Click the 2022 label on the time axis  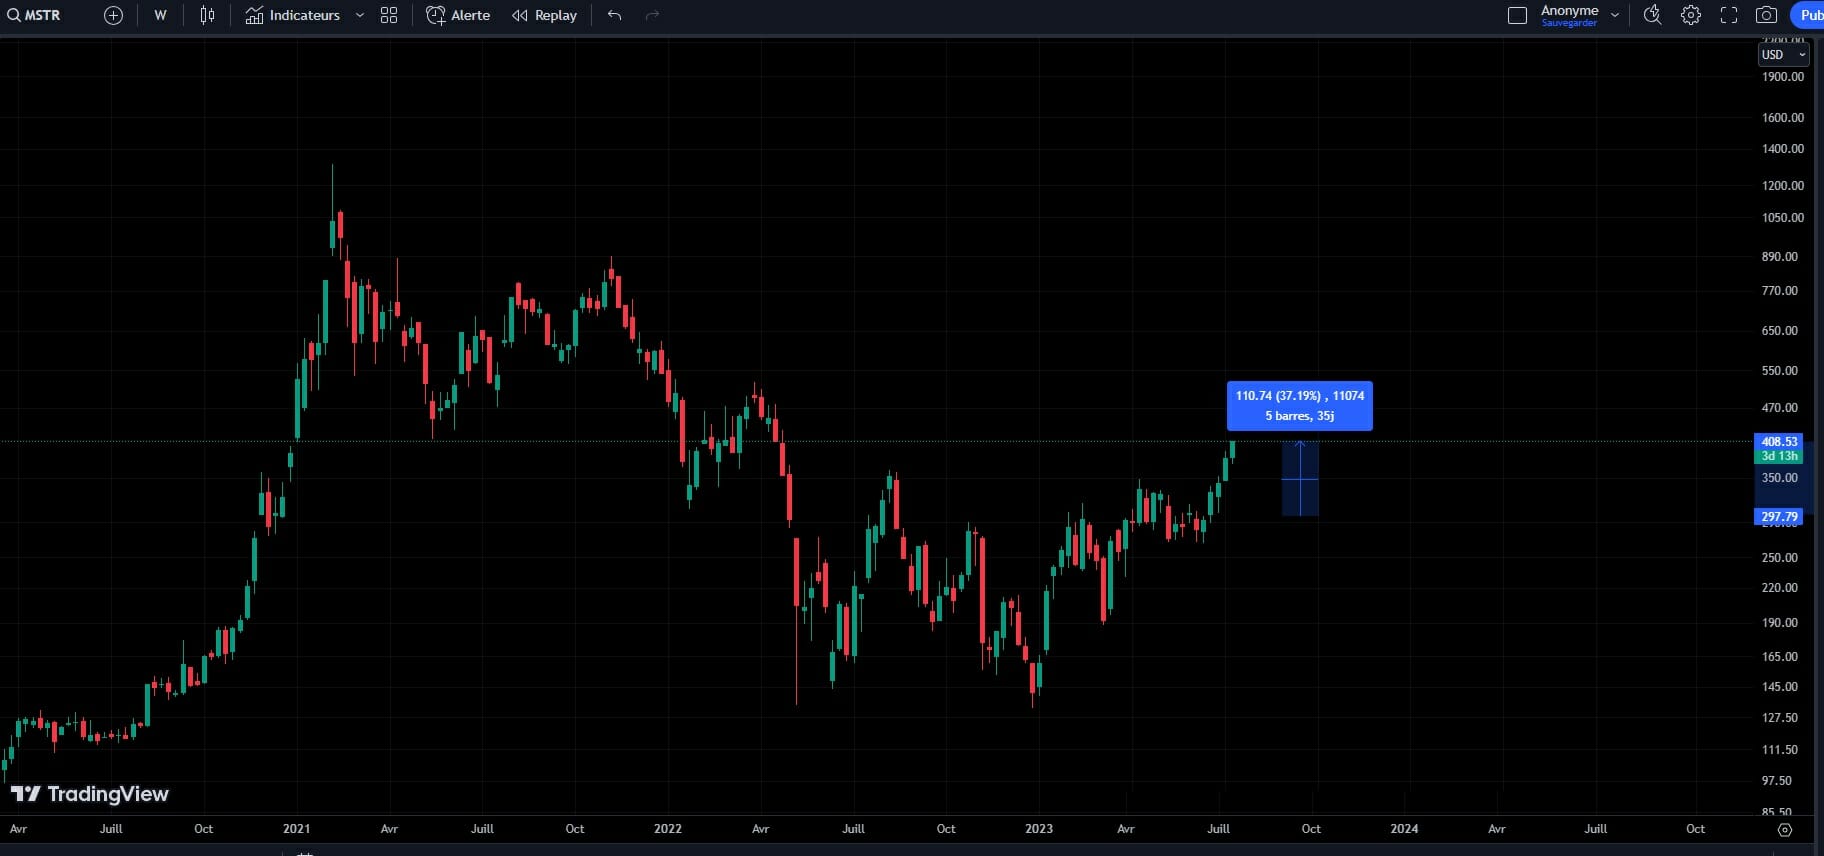pos(667,829)
